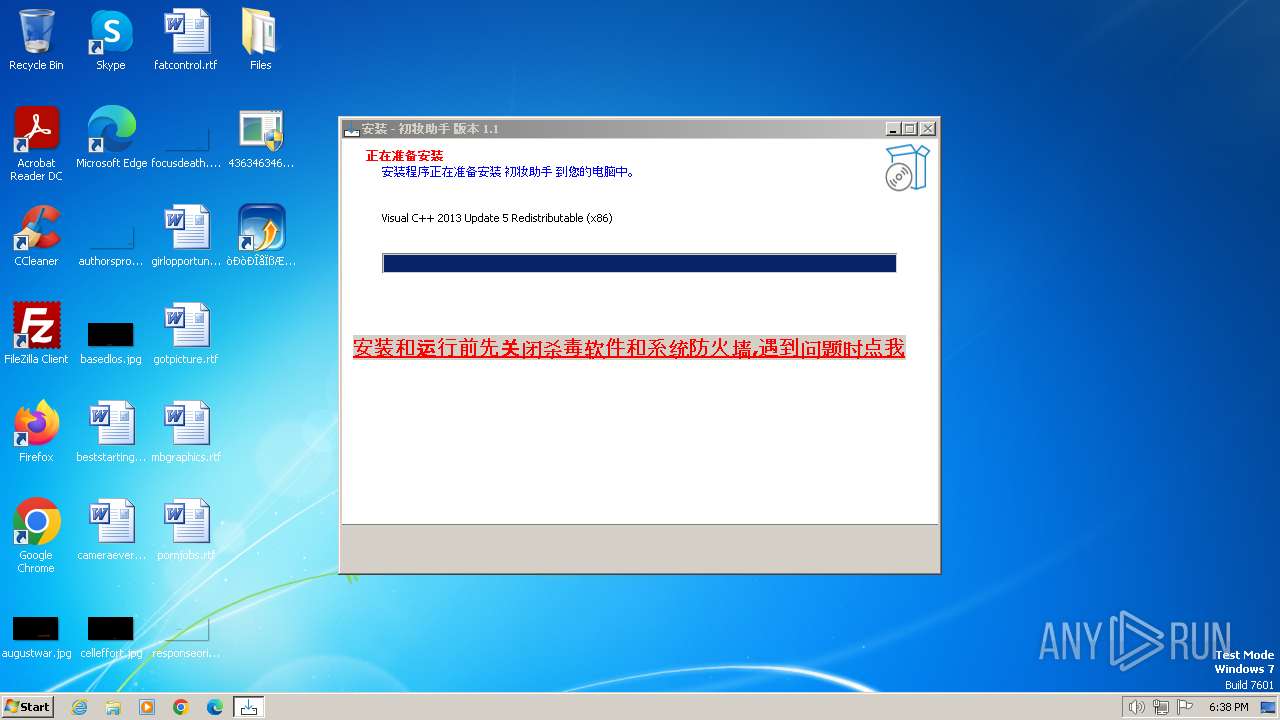Open Edge from the taskbar
1280x720 pixels.
point(215,707)
